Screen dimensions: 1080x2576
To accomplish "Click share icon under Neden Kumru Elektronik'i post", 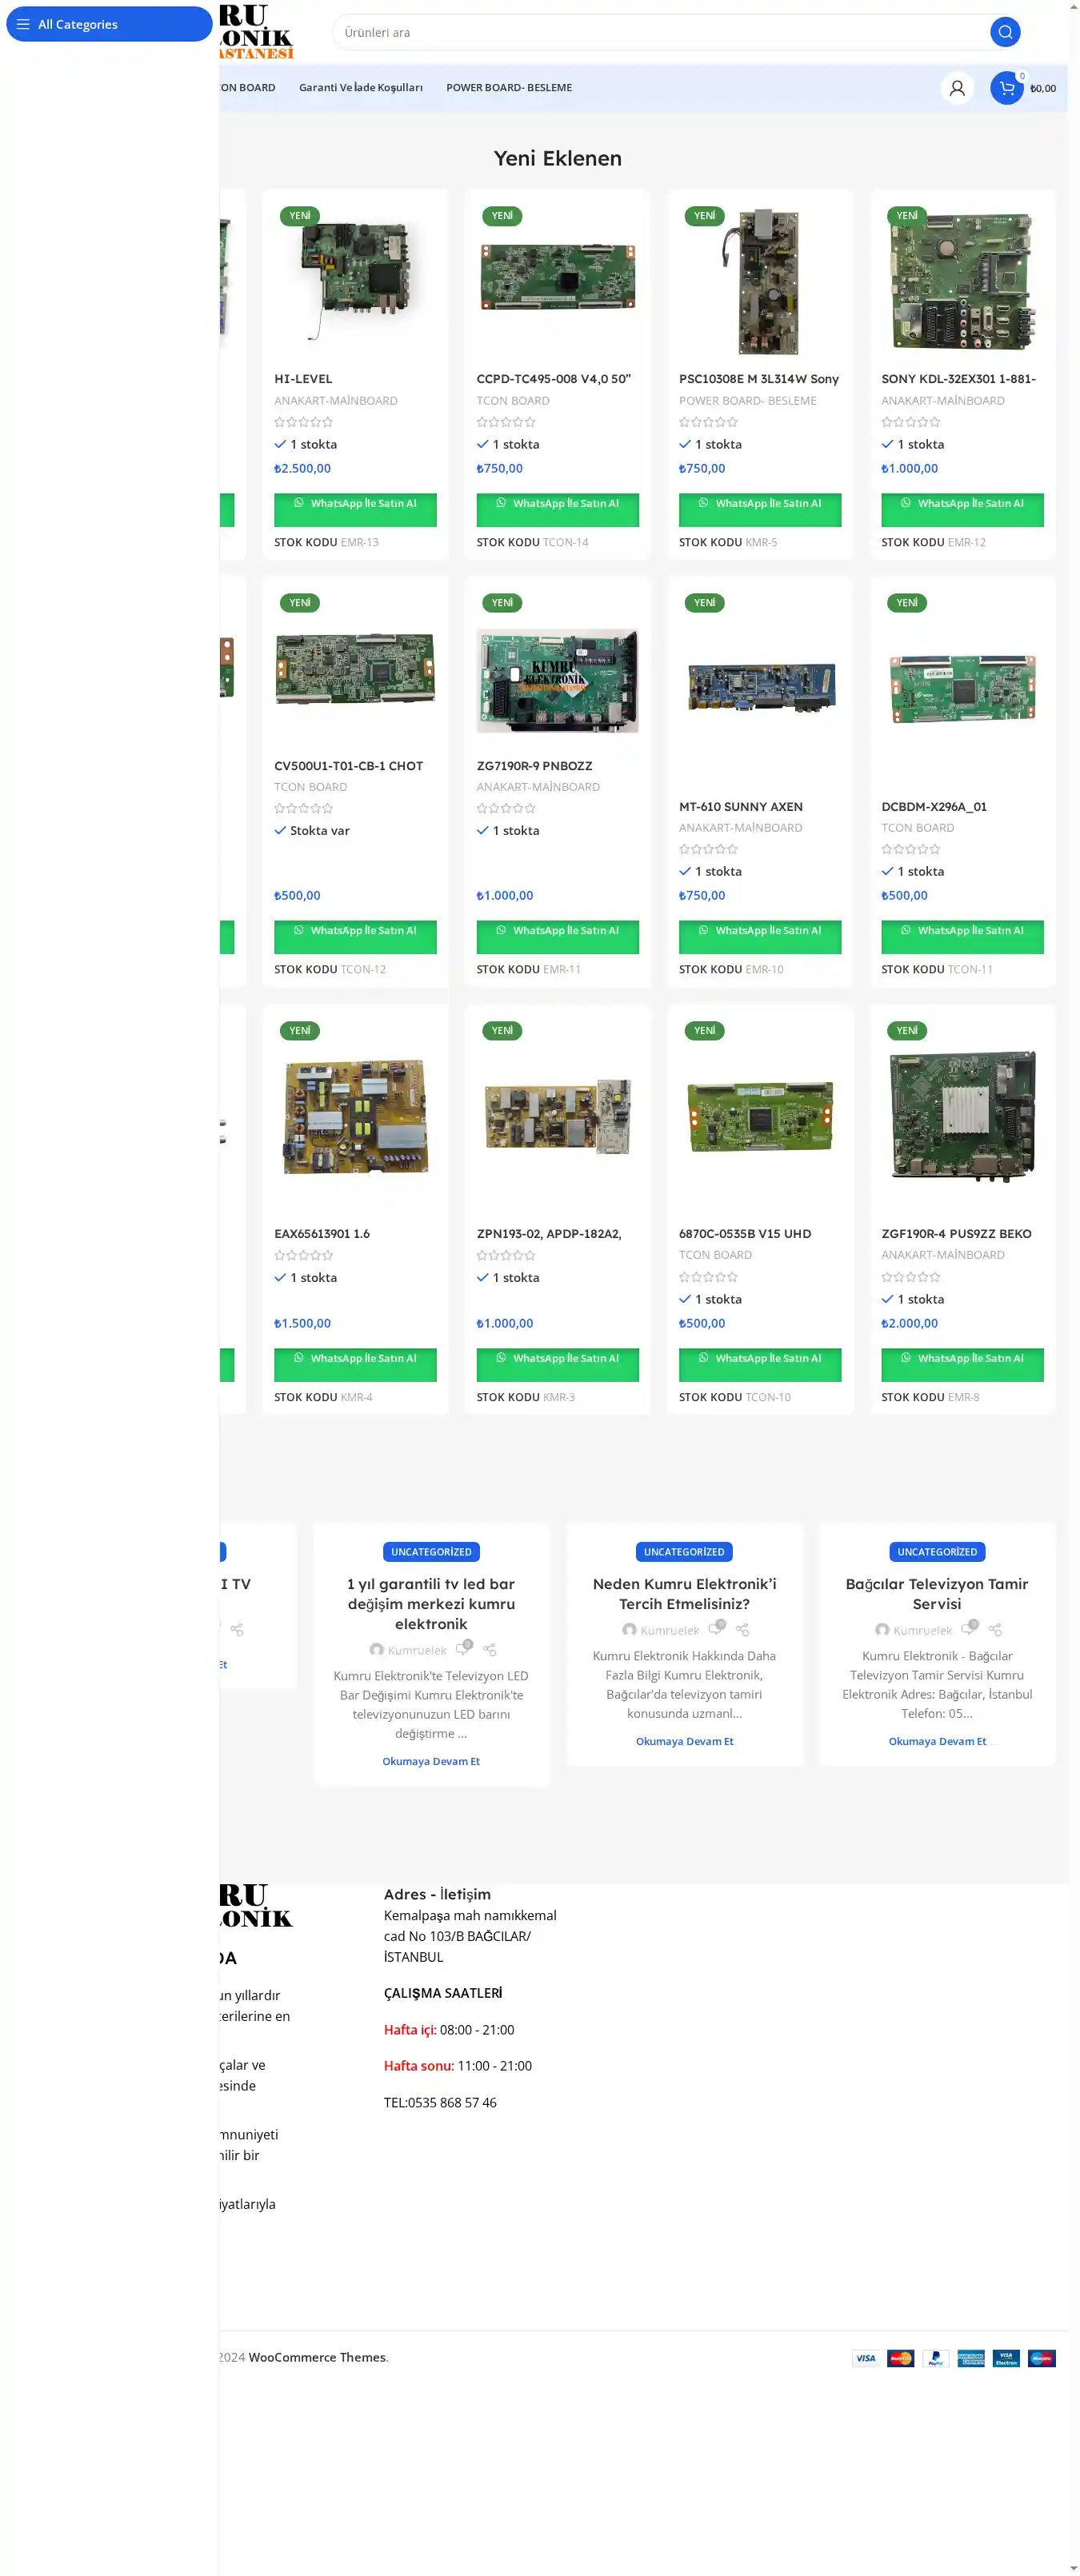I will pyautogui.click(x=742, y=1630).
